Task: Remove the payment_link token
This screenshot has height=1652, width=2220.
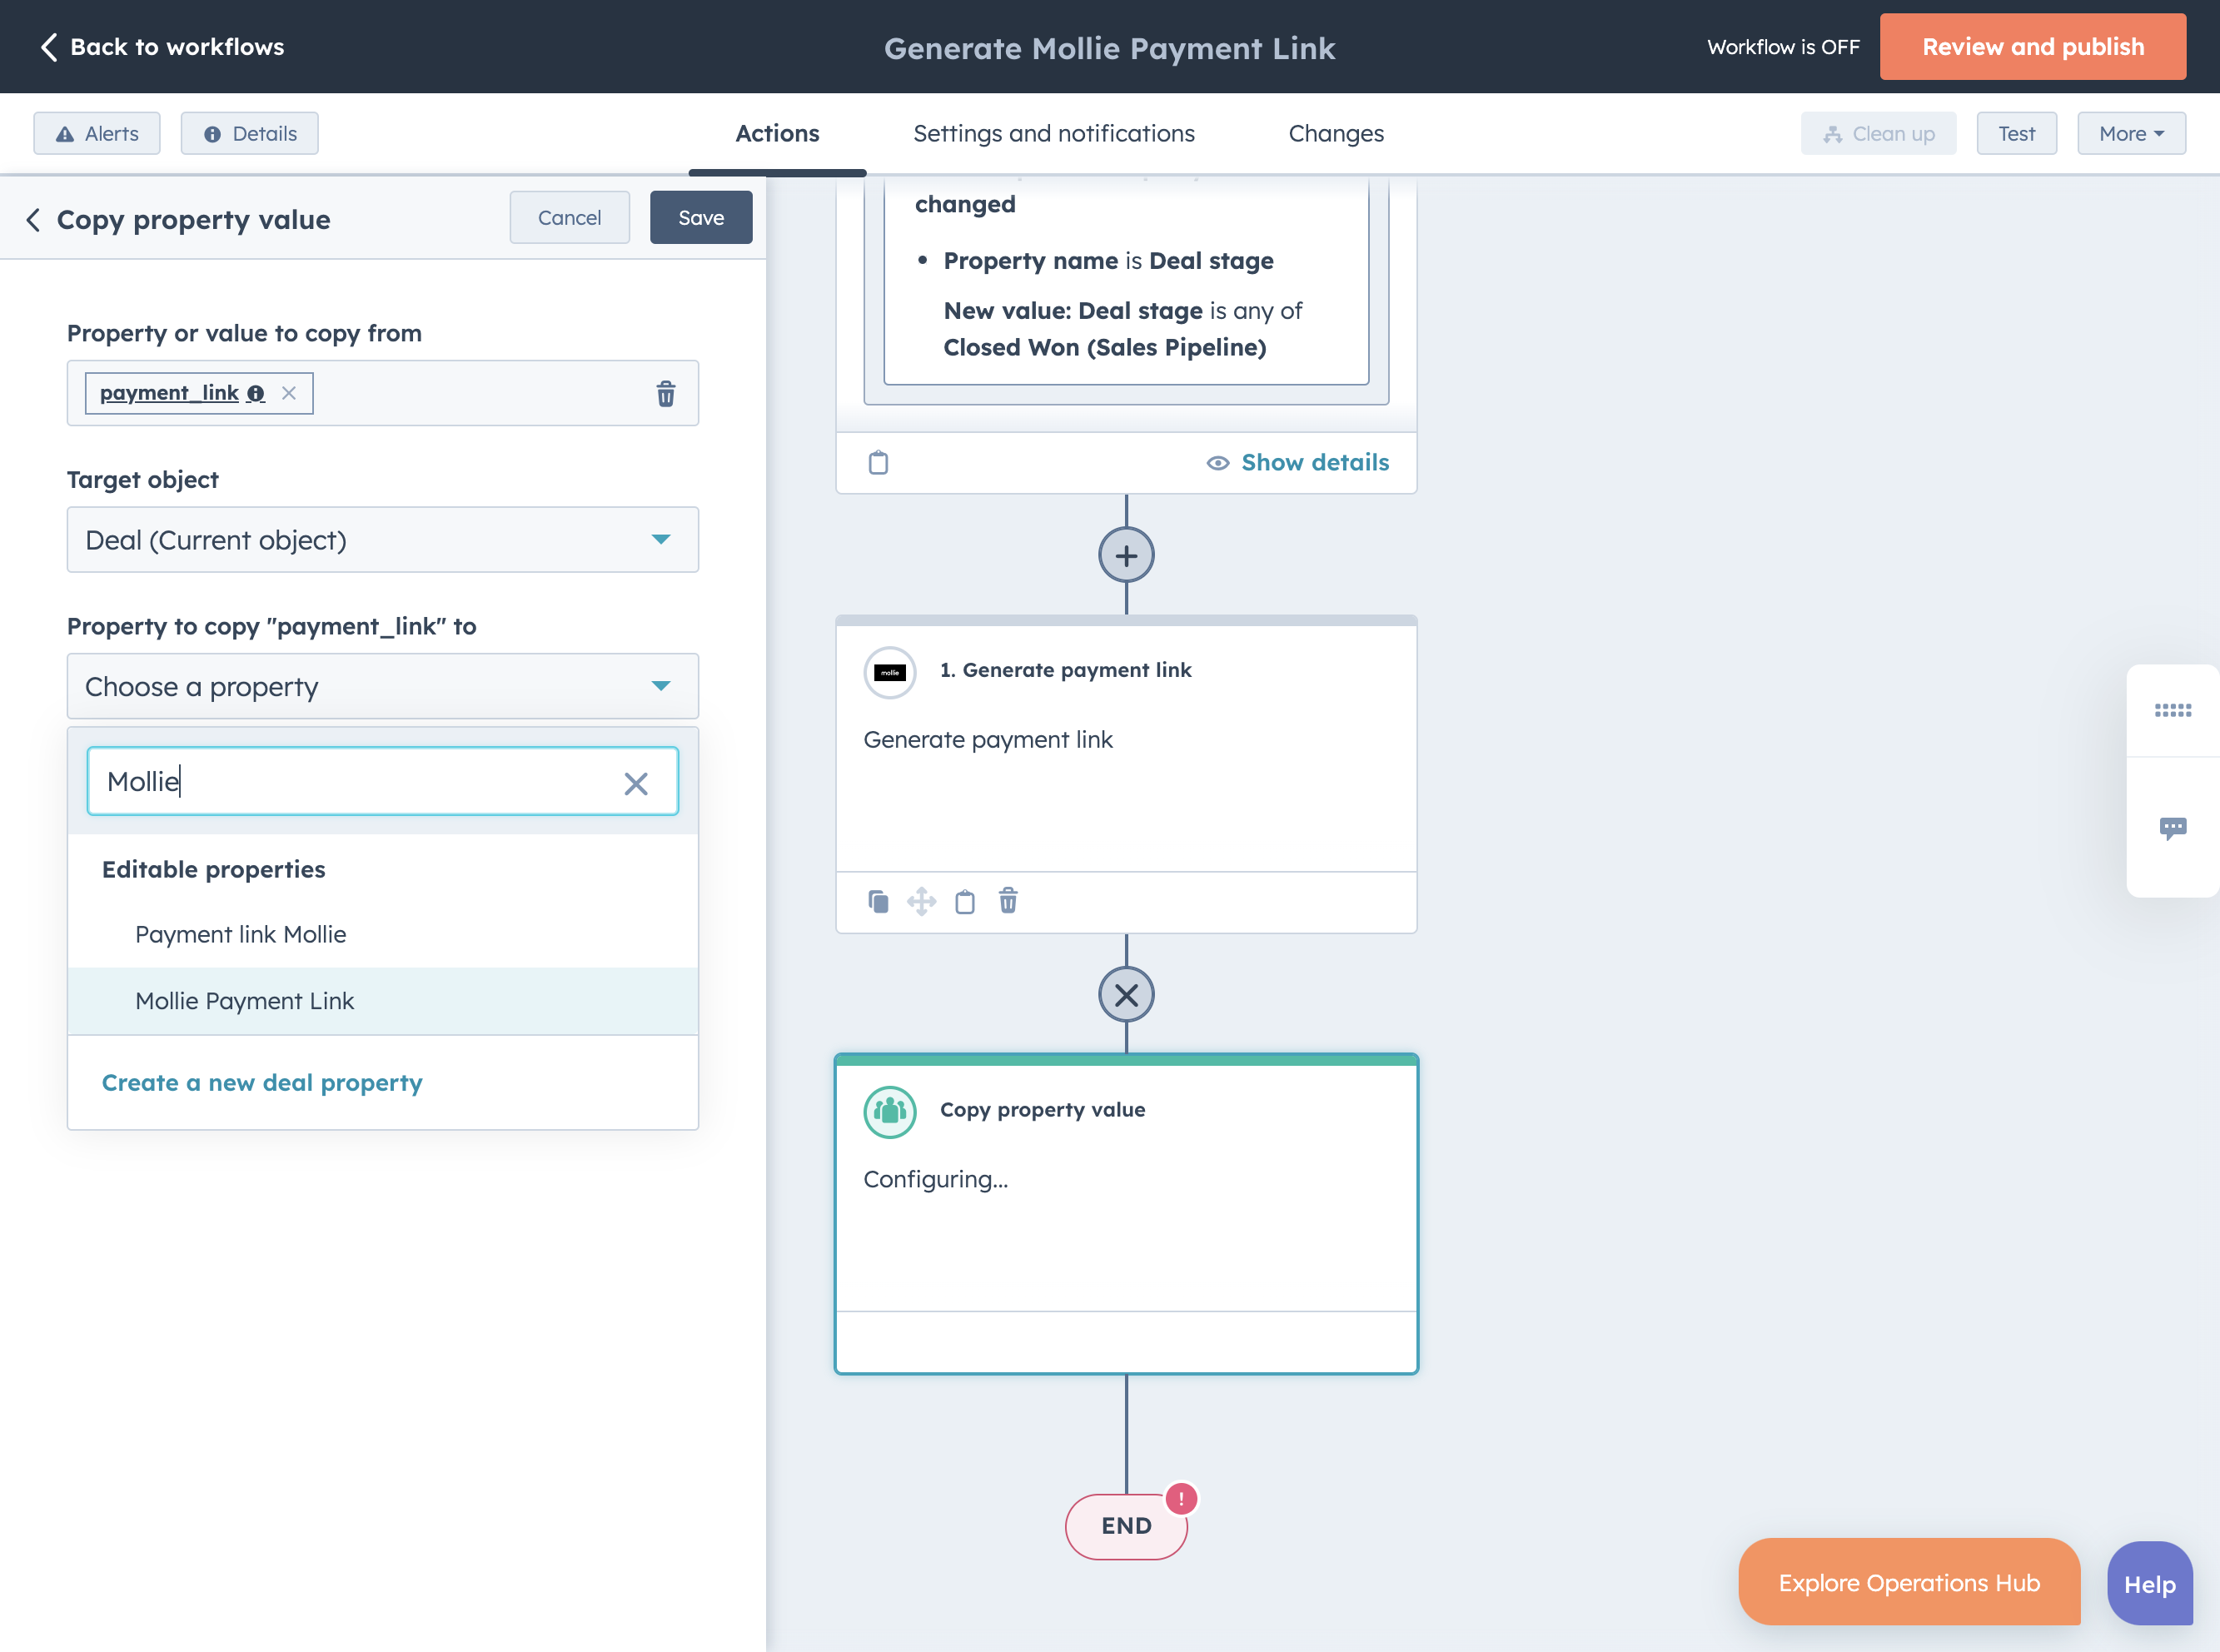Action: tap(289, 393)
